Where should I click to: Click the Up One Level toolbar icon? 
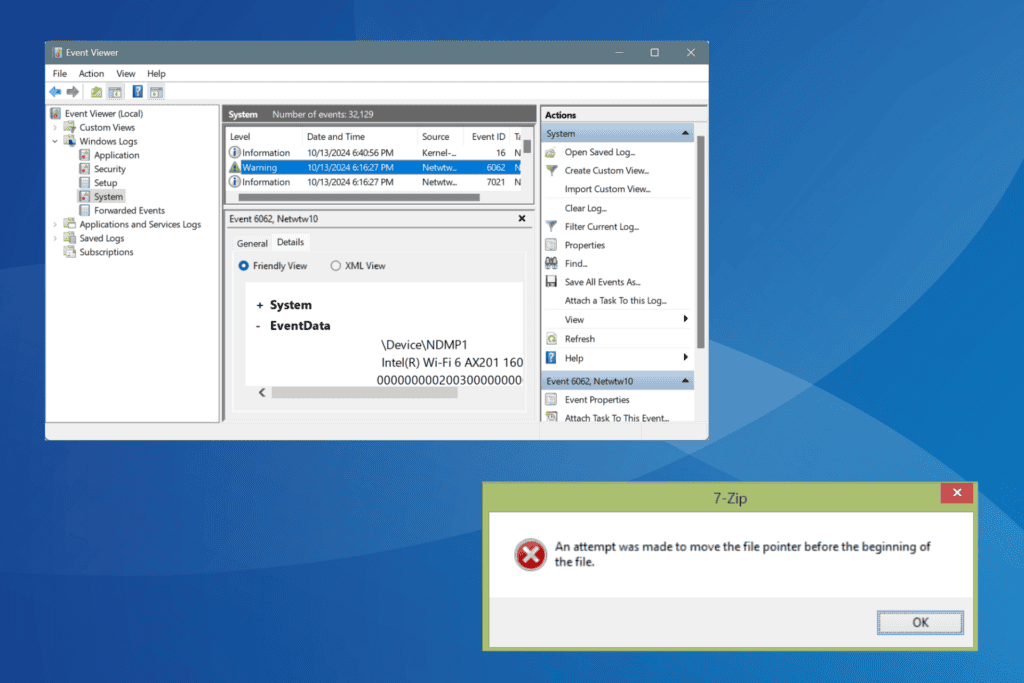tap(96, 92)
